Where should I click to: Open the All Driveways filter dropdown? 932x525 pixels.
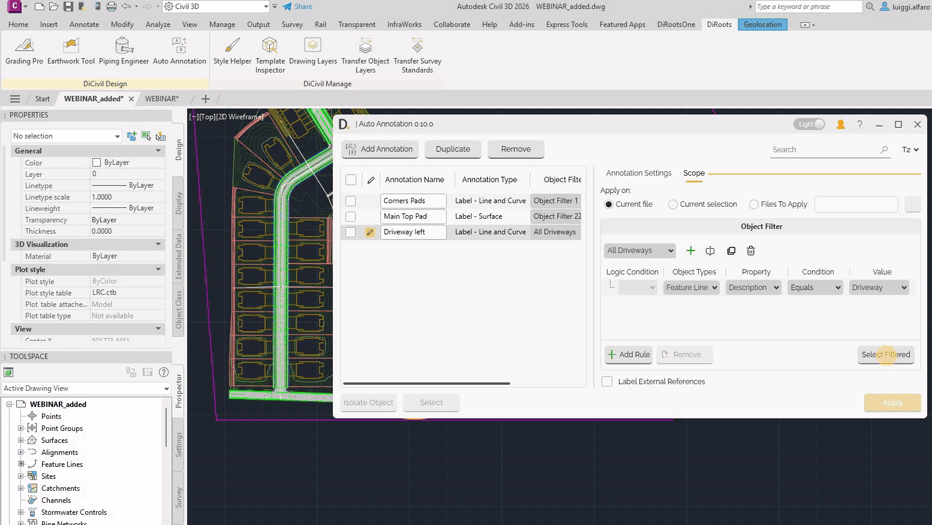640,250
